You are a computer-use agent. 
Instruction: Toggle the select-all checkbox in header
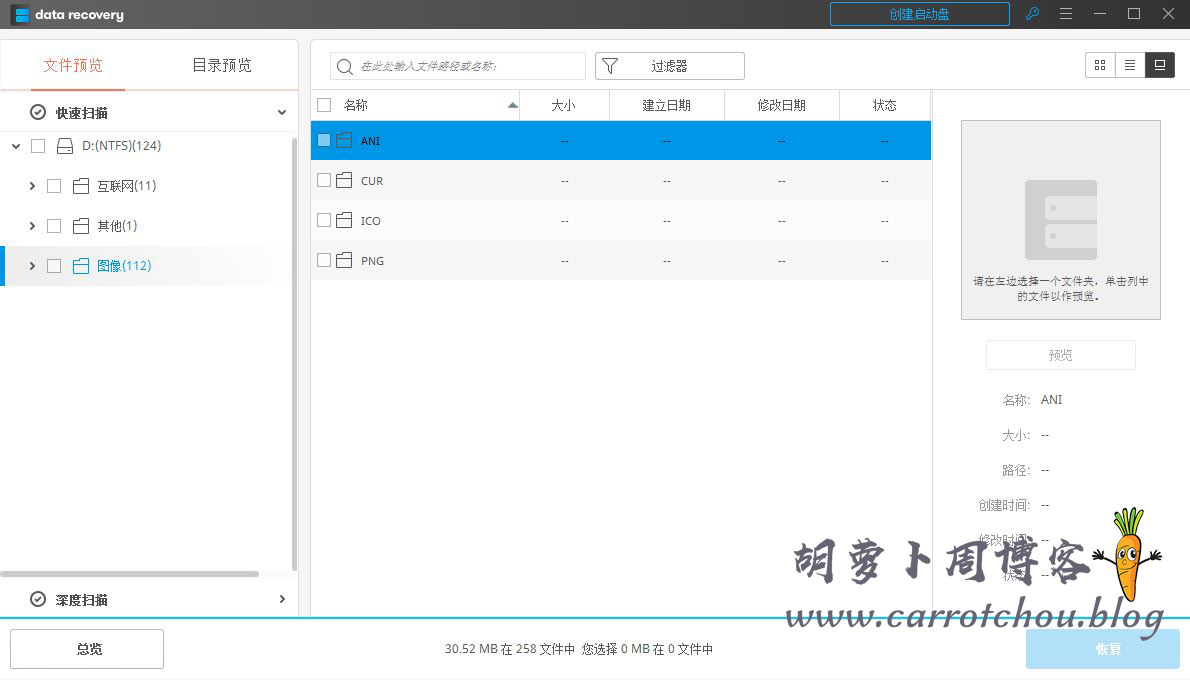[x=324, y=105]
